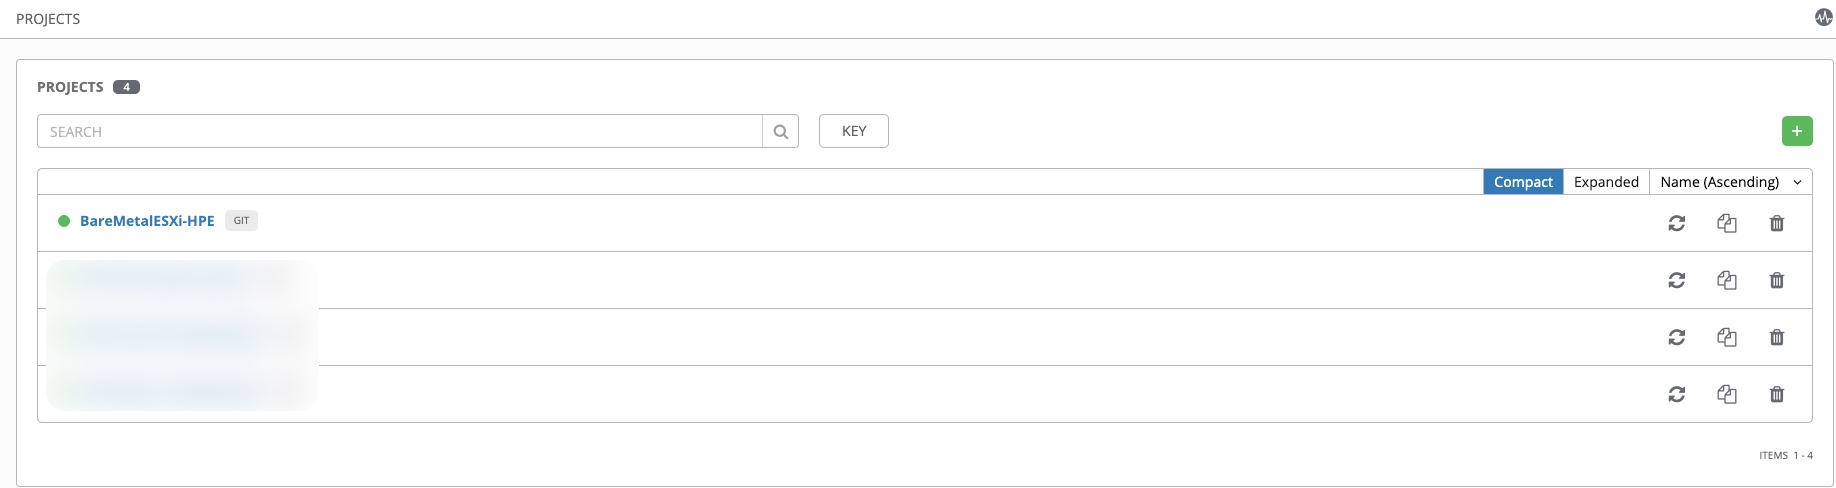
Task: Copy the BareMetalESXi-HPE project
Action: (1727, 223)
